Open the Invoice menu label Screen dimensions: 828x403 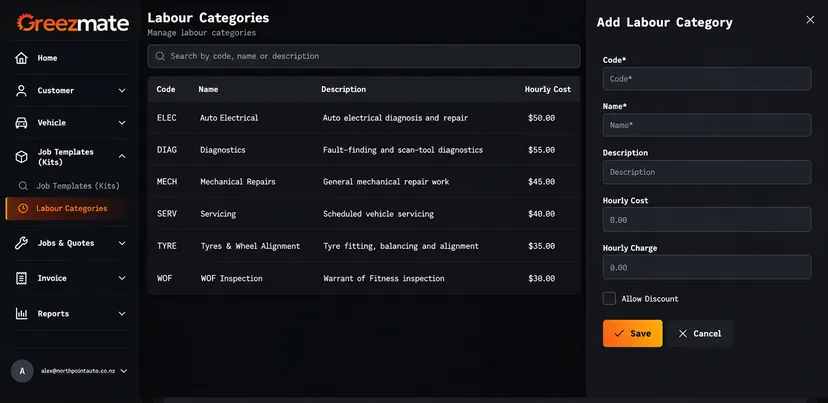pos(52,278)
